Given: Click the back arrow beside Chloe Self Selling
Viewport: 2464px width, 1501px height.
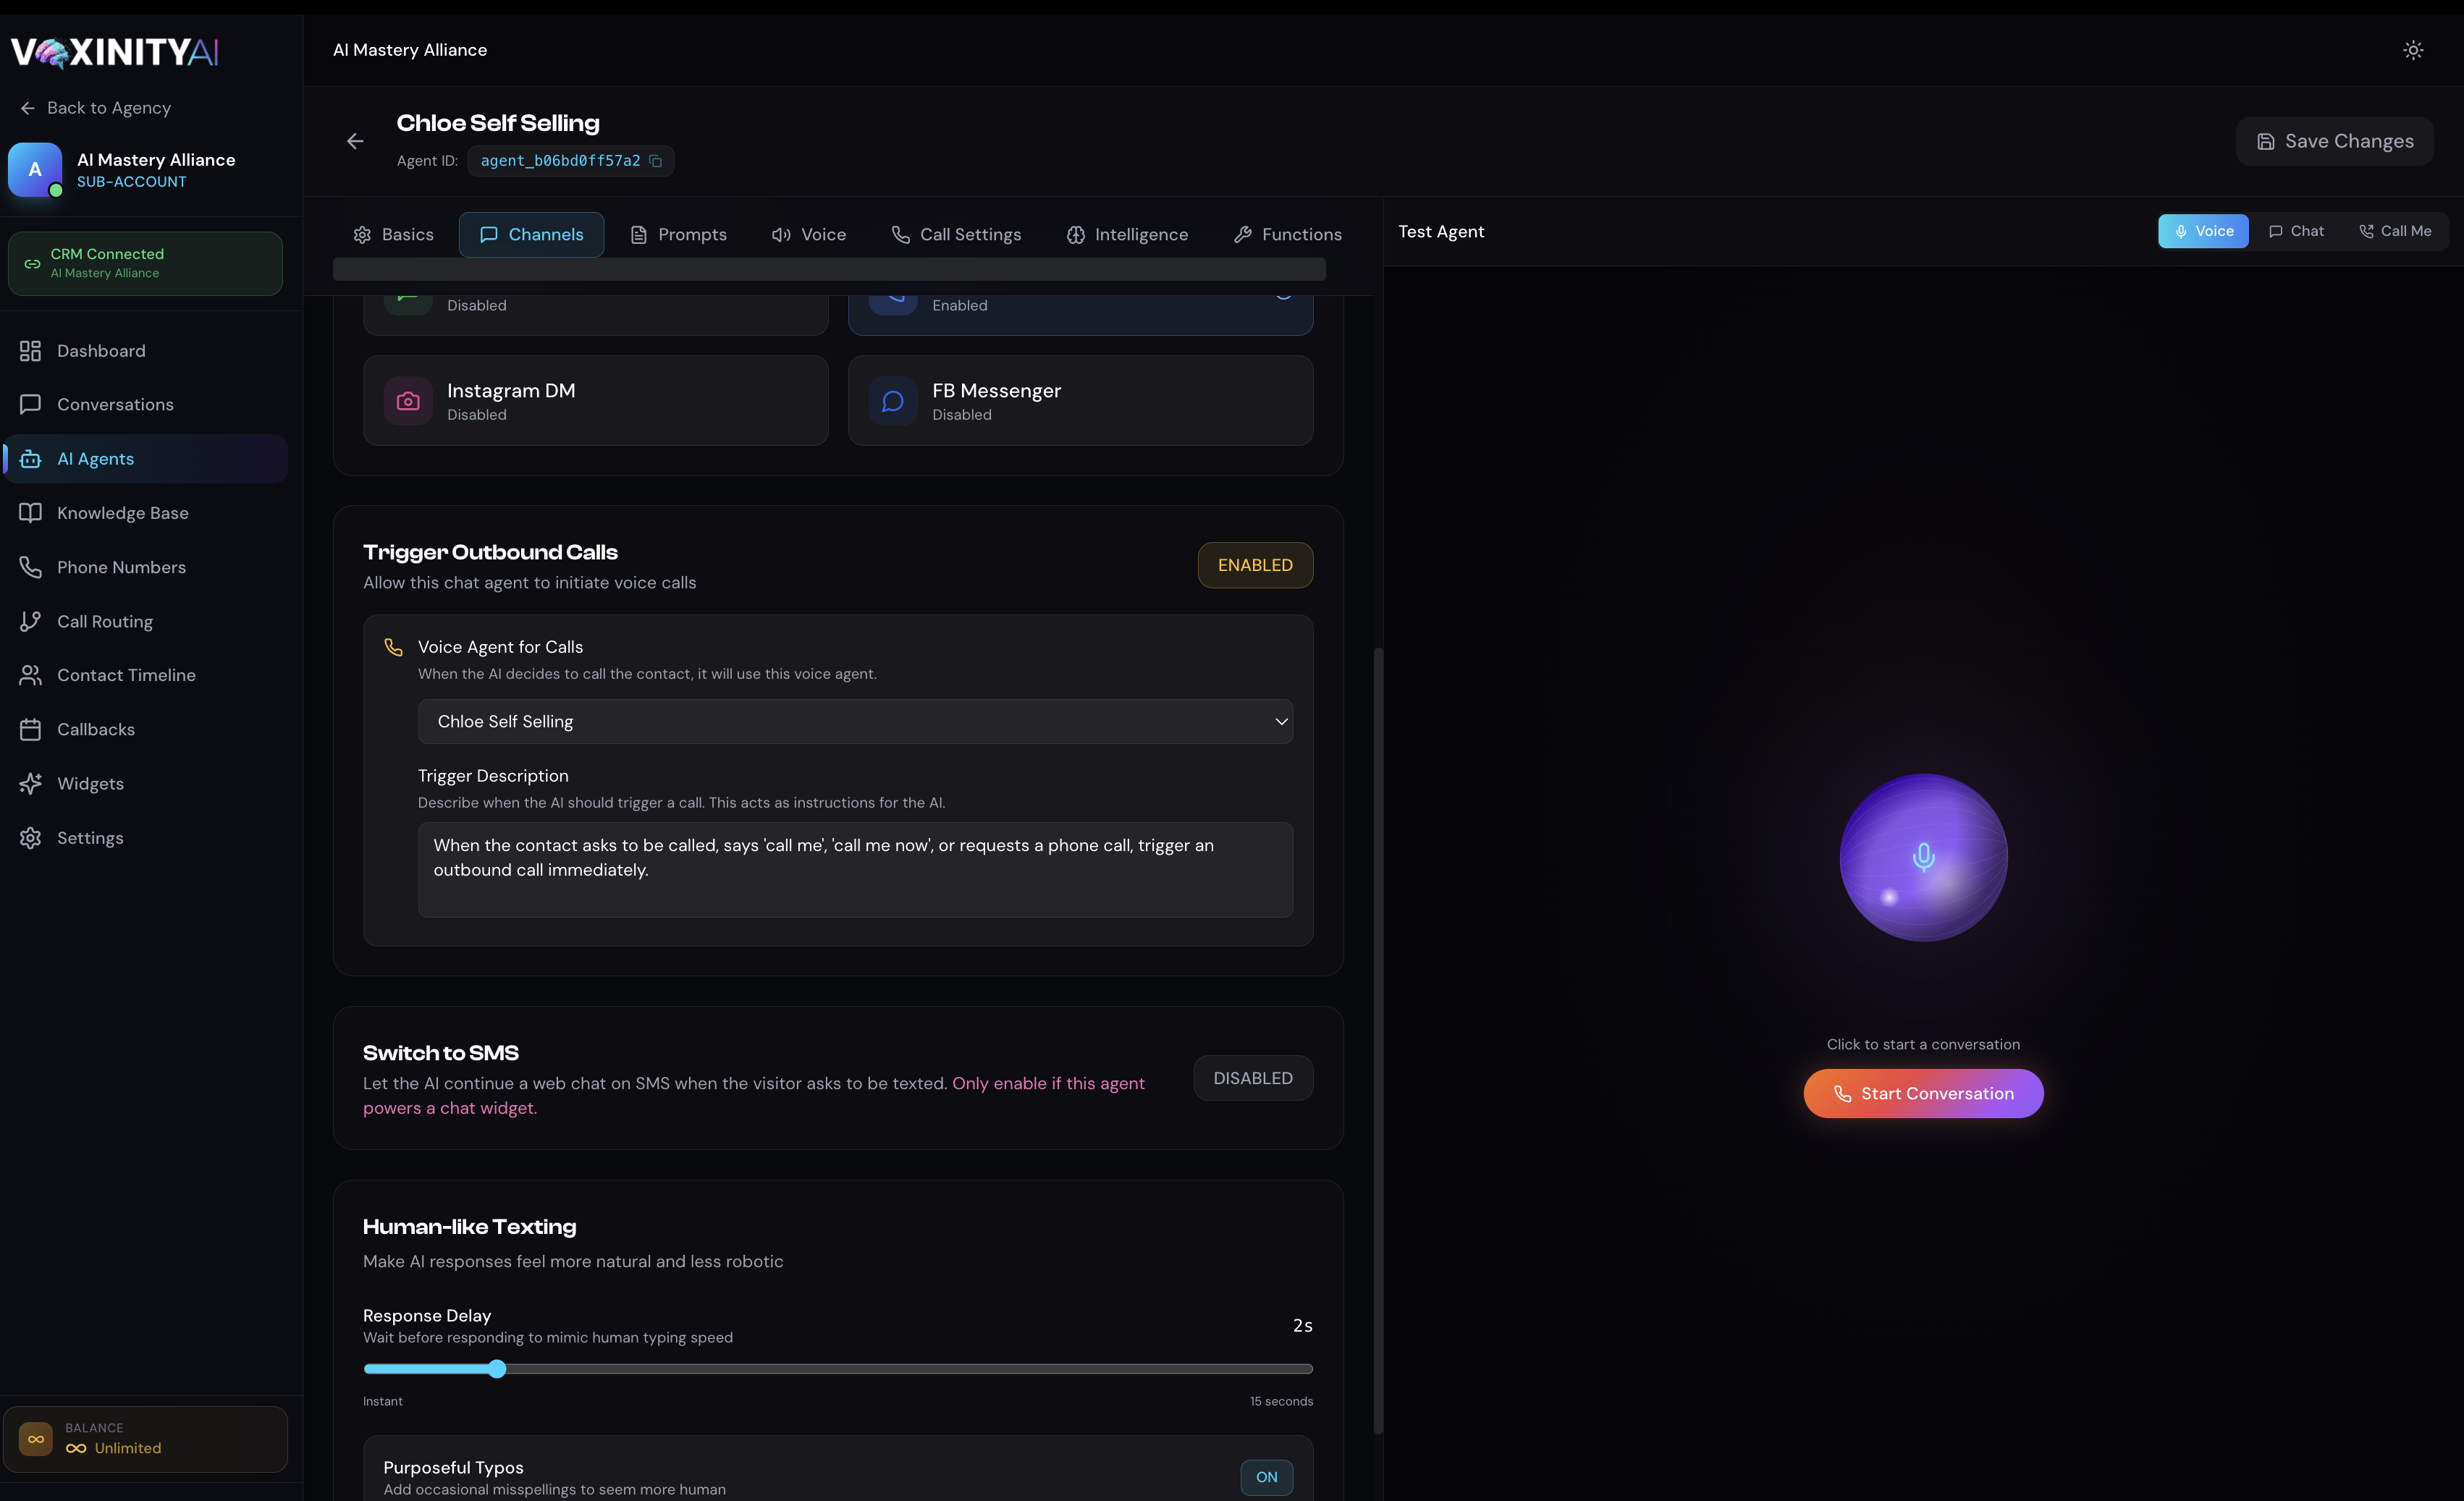Looking at the screenshot, I should click(355, 141).
